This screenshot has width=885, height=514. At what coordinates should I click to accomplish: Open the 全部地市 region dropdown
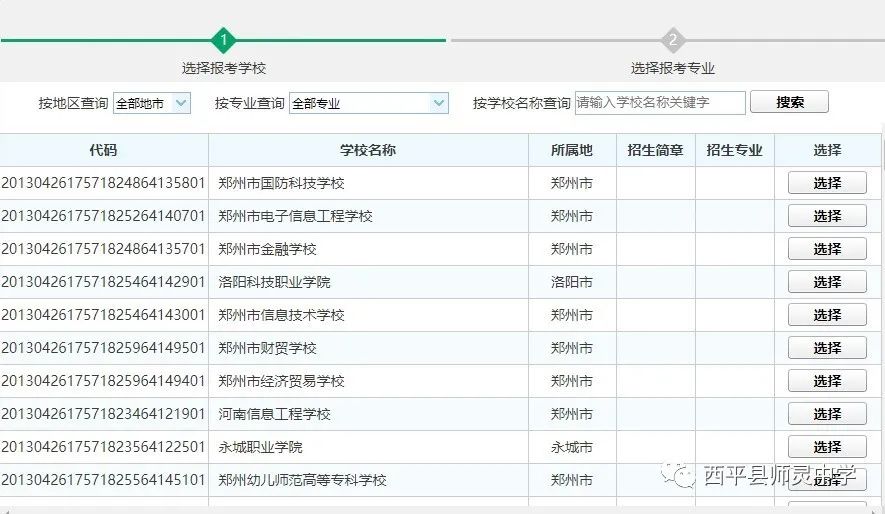pyautogui.click(x=152, y=103)
